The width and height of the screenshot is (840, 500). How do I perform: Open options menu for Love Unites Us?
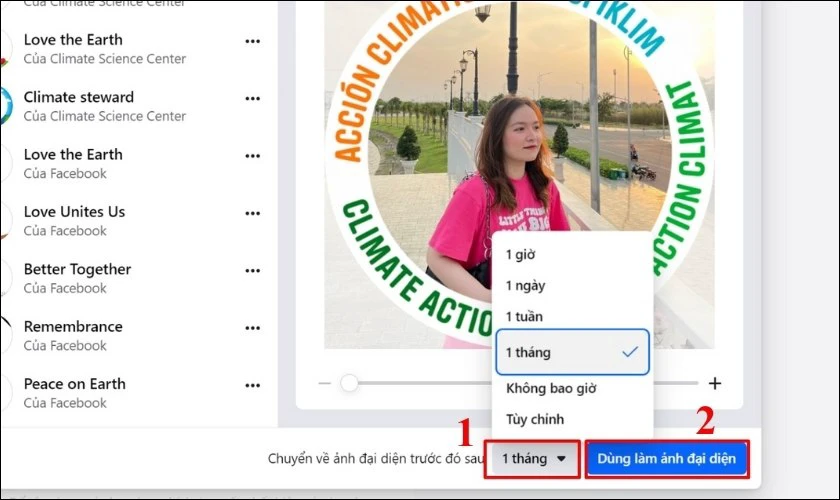pyautogui.click(x=252, y=213)
